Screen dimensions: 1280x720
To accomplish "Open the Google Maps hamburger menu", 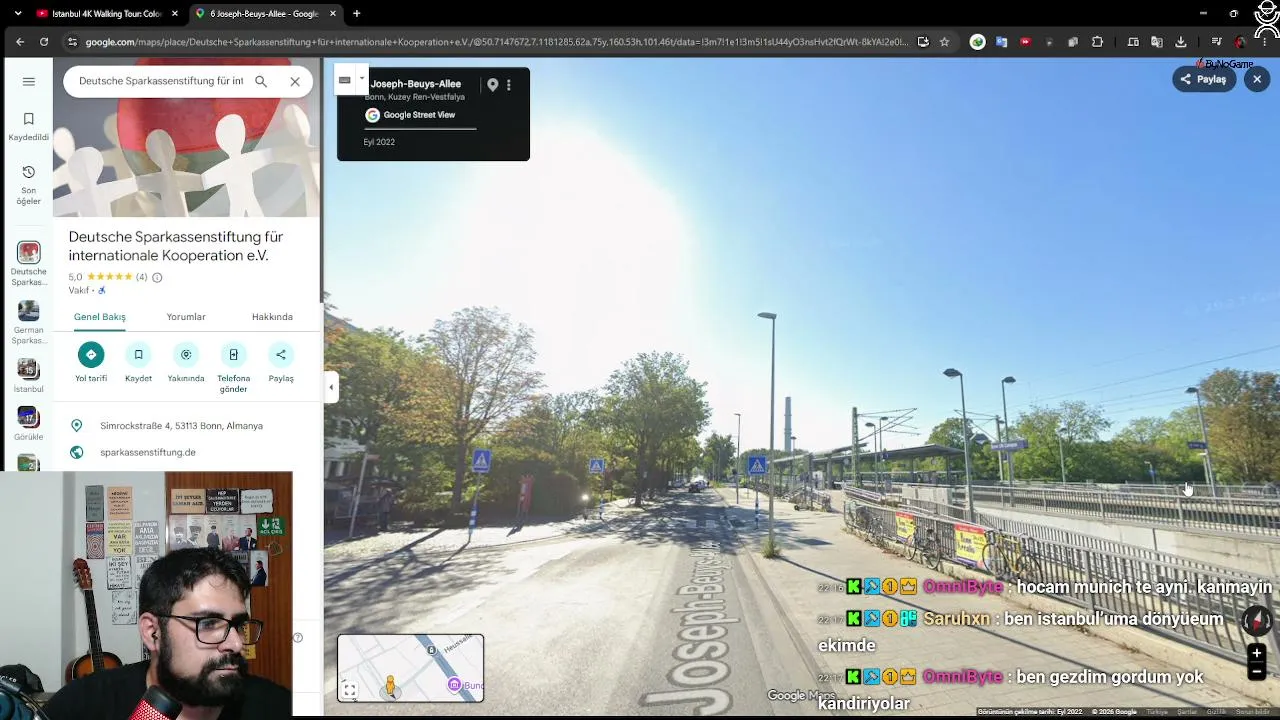I will [29, 81].
